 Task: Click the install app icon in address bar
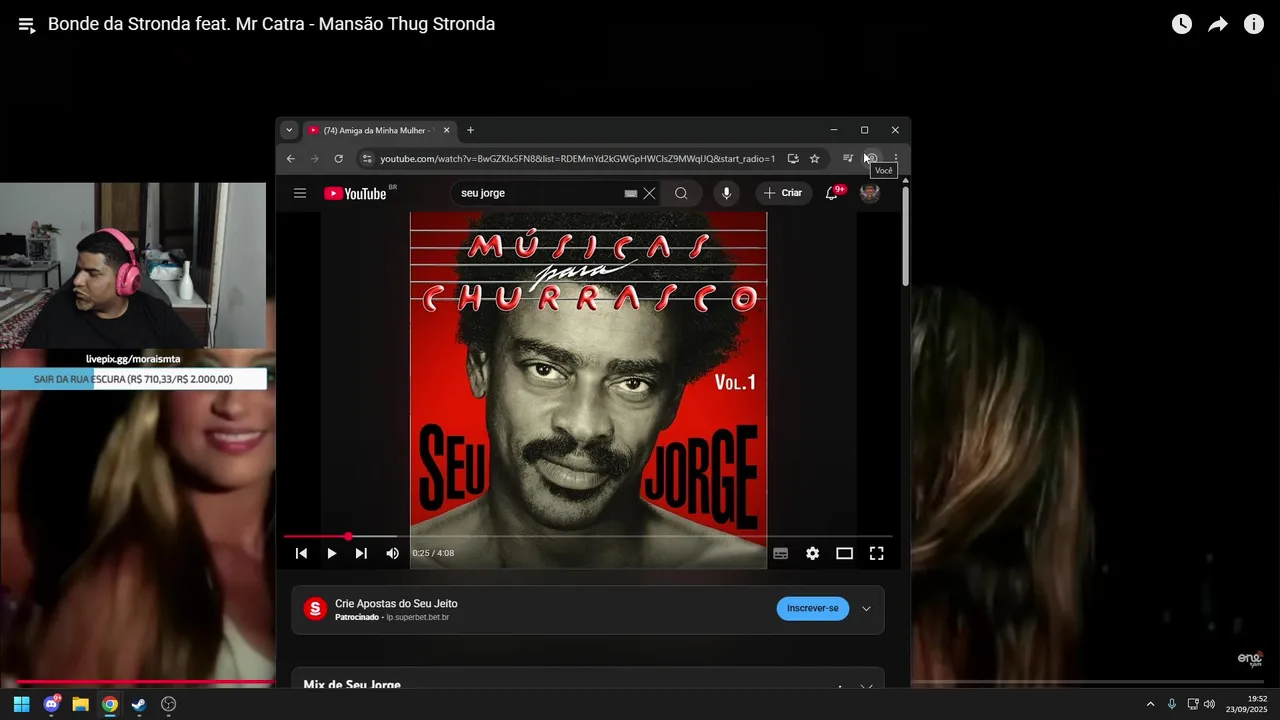[x=793, y=158]
